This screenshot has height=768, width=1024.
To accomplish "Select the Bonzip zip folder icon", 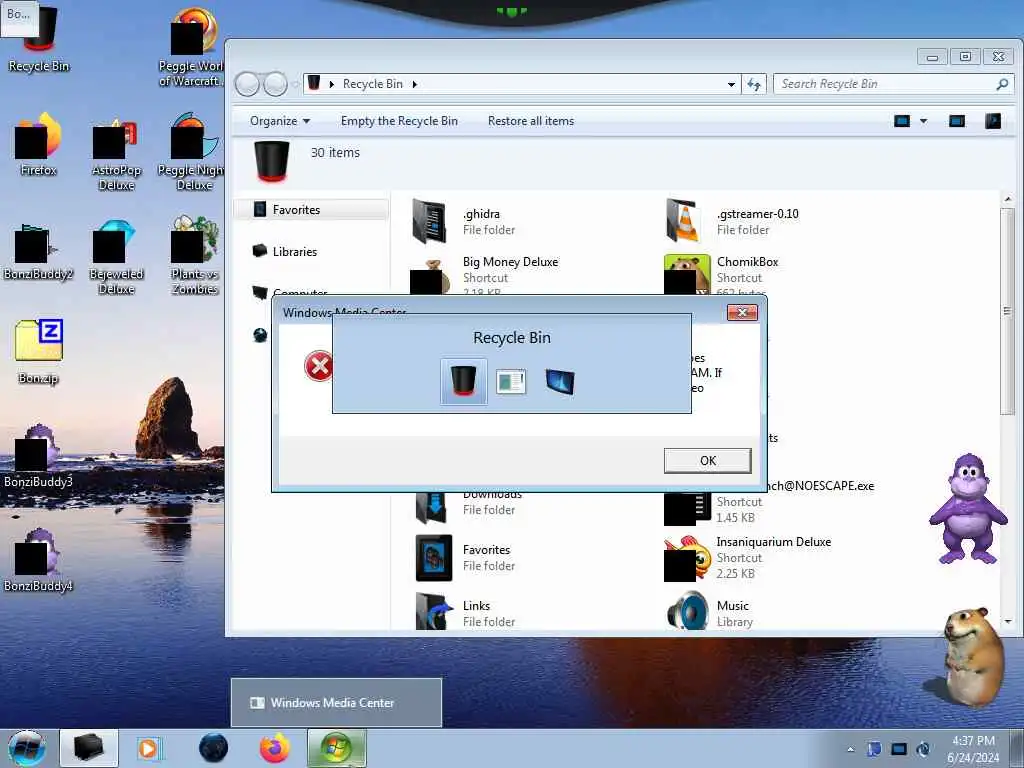I will click(x=39, y=351).
